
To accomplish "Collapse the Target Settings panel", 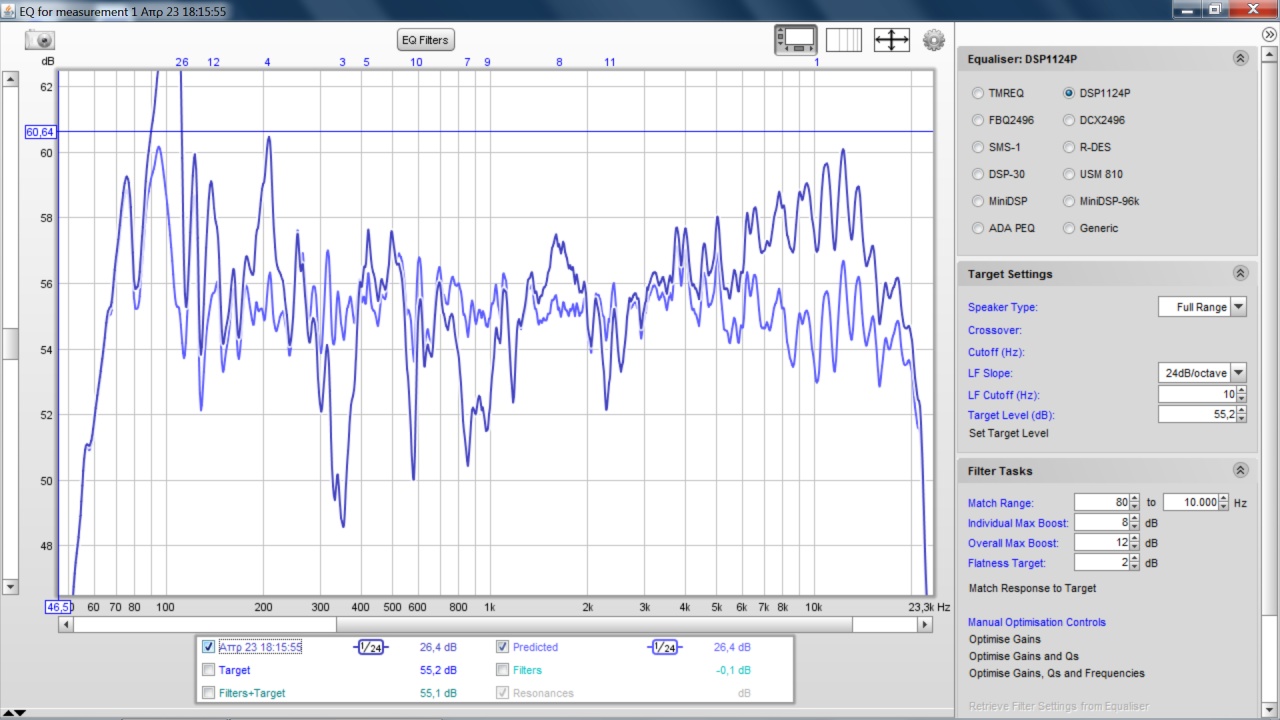I will coord(1240,274).
